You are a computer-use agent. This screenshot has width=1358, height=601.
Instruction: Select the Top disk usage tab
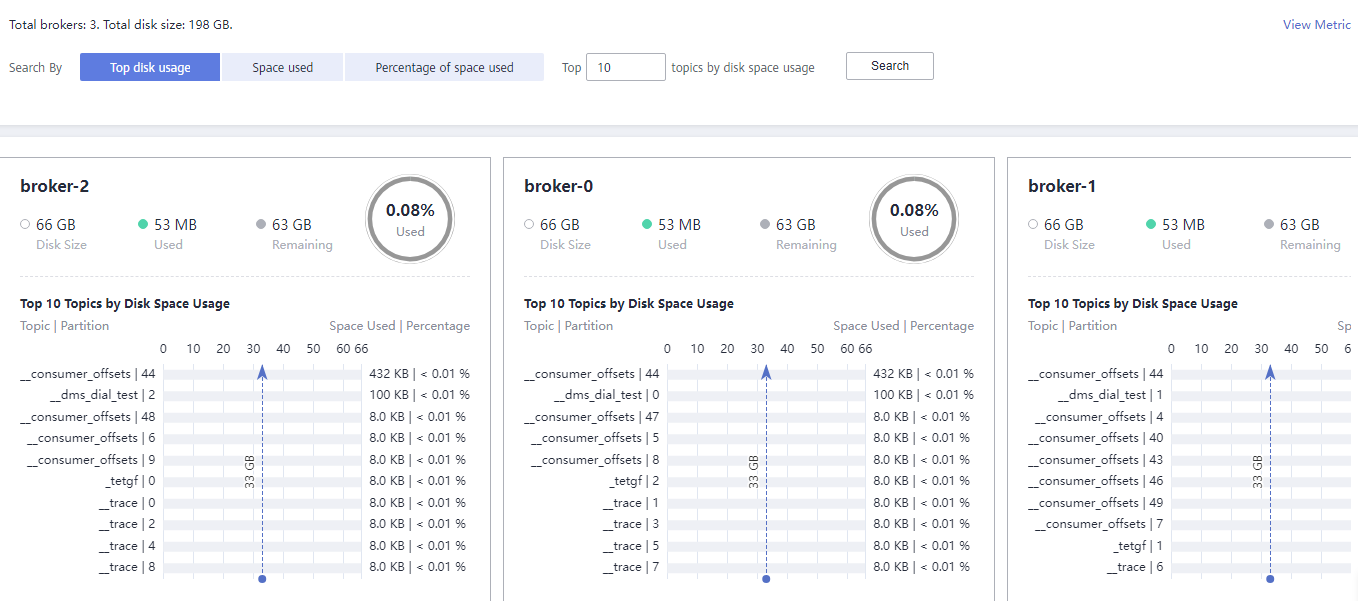pos(150,67)
